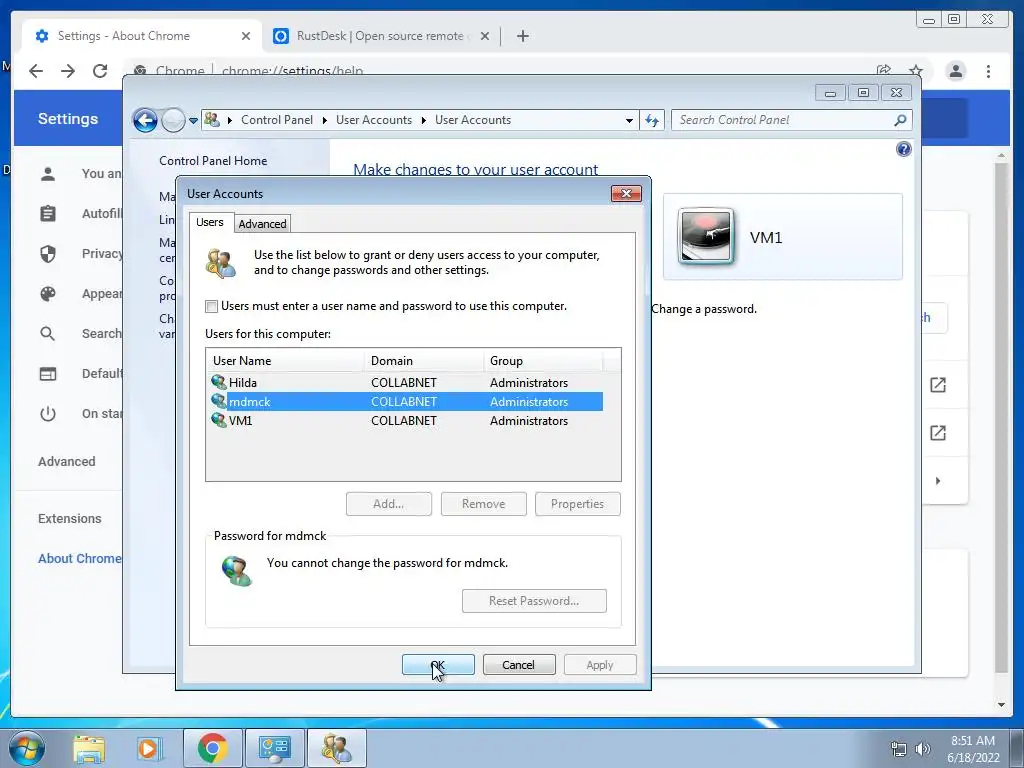Open Default browser icon in Chrome Settings

click(x=48, y=374)
